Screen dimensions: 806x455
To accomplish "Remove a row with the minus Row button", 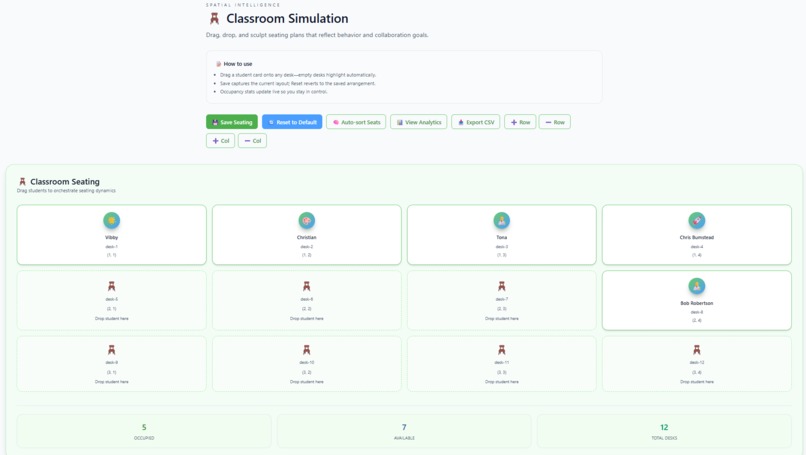I will (555, 122).
